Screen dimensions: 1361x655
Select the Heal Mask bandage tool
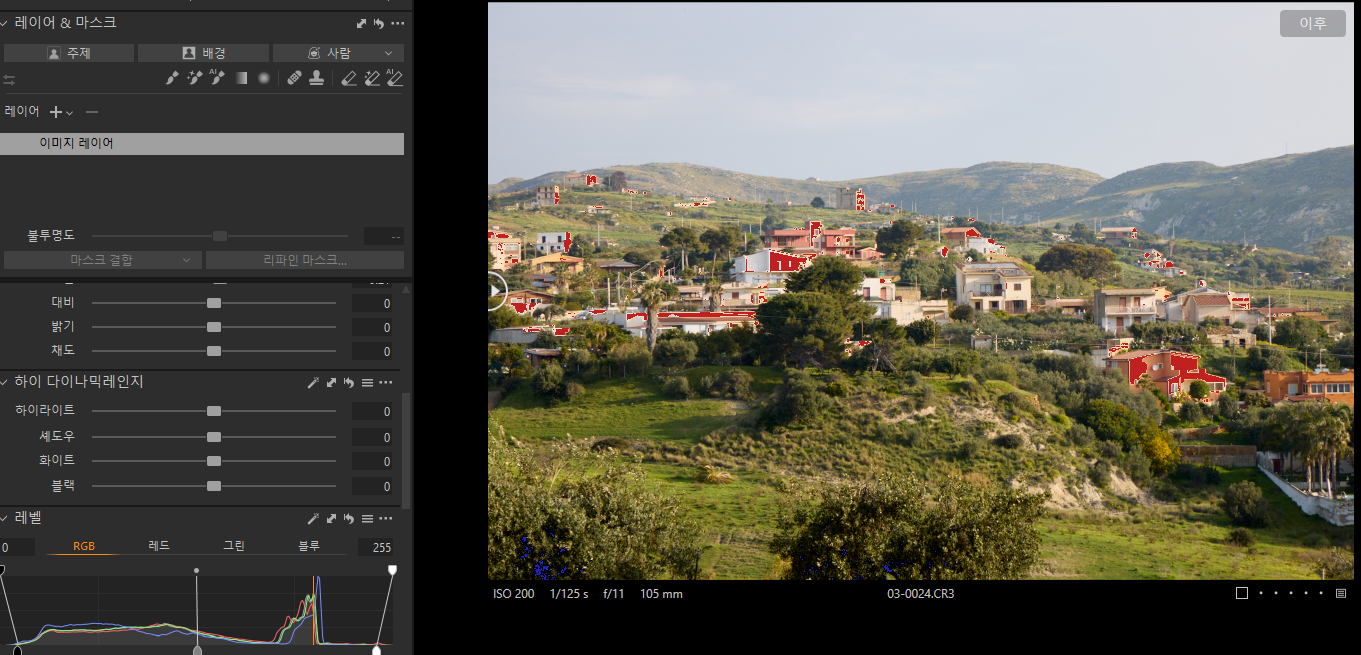coord(294,78)
